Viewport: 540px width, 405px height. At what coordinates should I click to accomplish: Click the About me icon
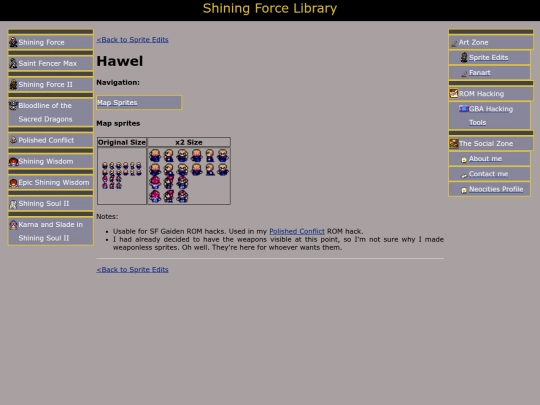tap(464, 159)
